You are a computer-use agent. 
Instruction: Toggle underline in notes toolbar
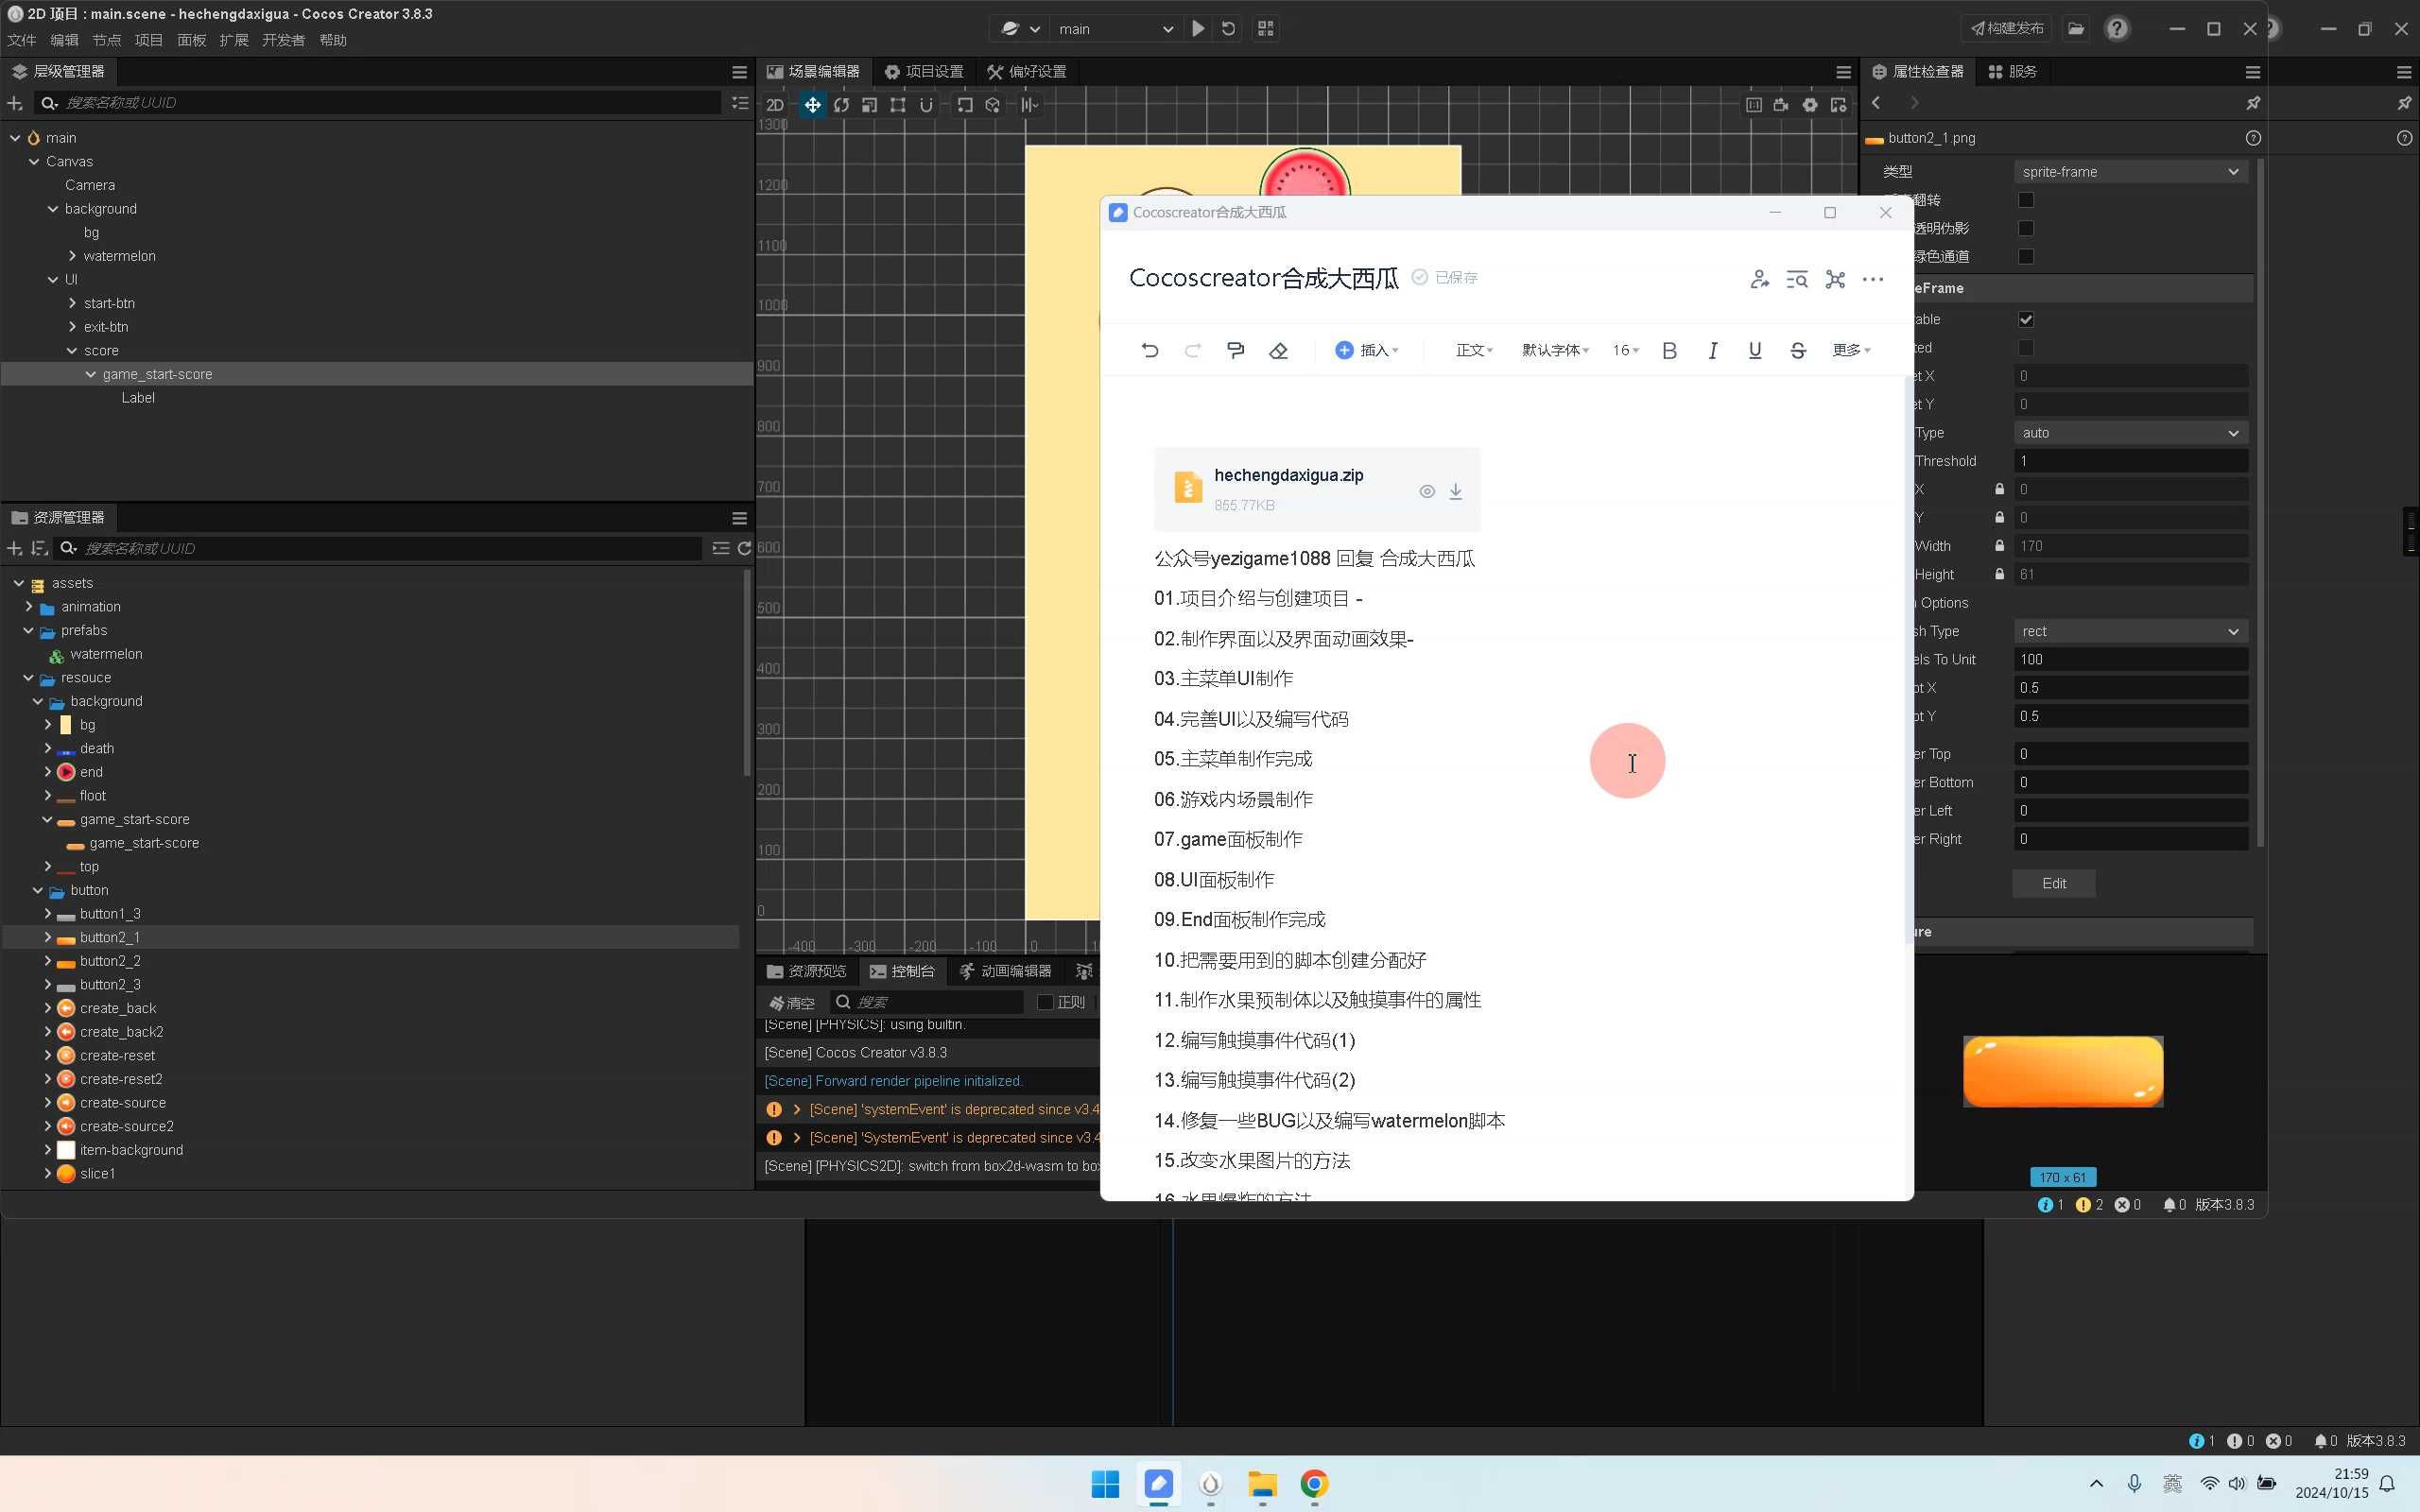coord(1755,350)
